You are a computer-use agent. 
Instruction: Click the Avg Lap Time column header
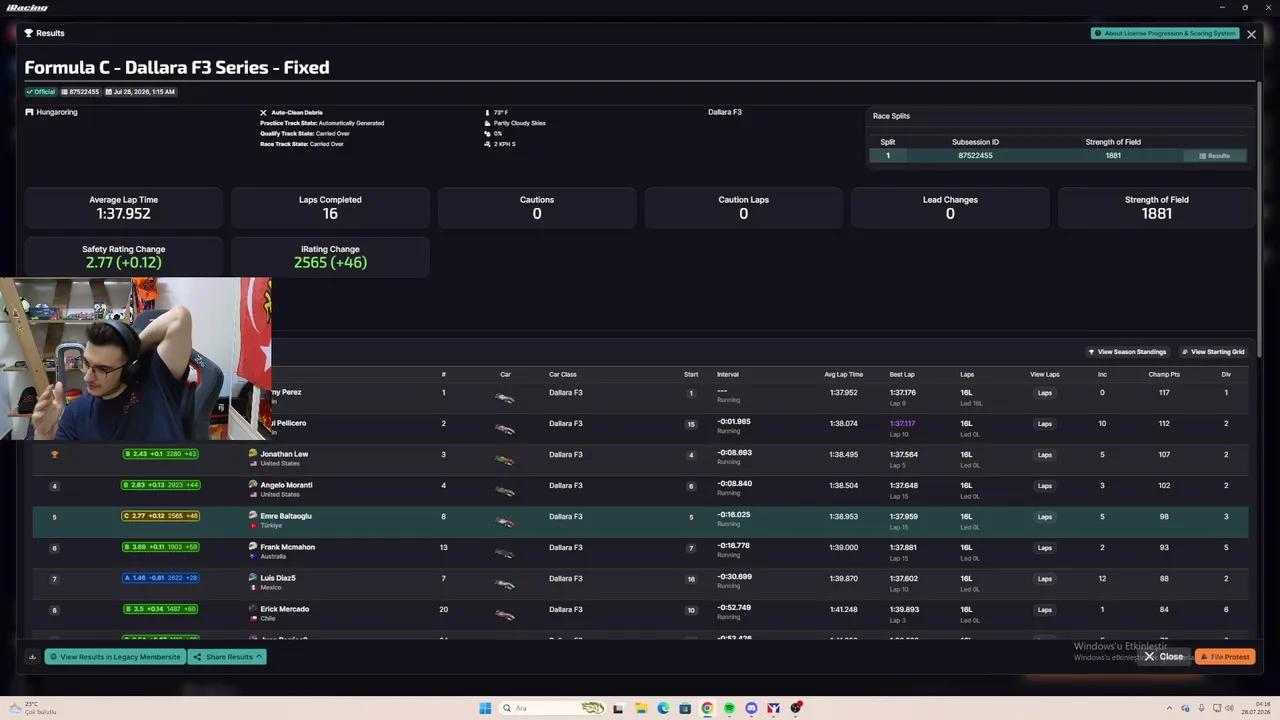coord(844,375)
